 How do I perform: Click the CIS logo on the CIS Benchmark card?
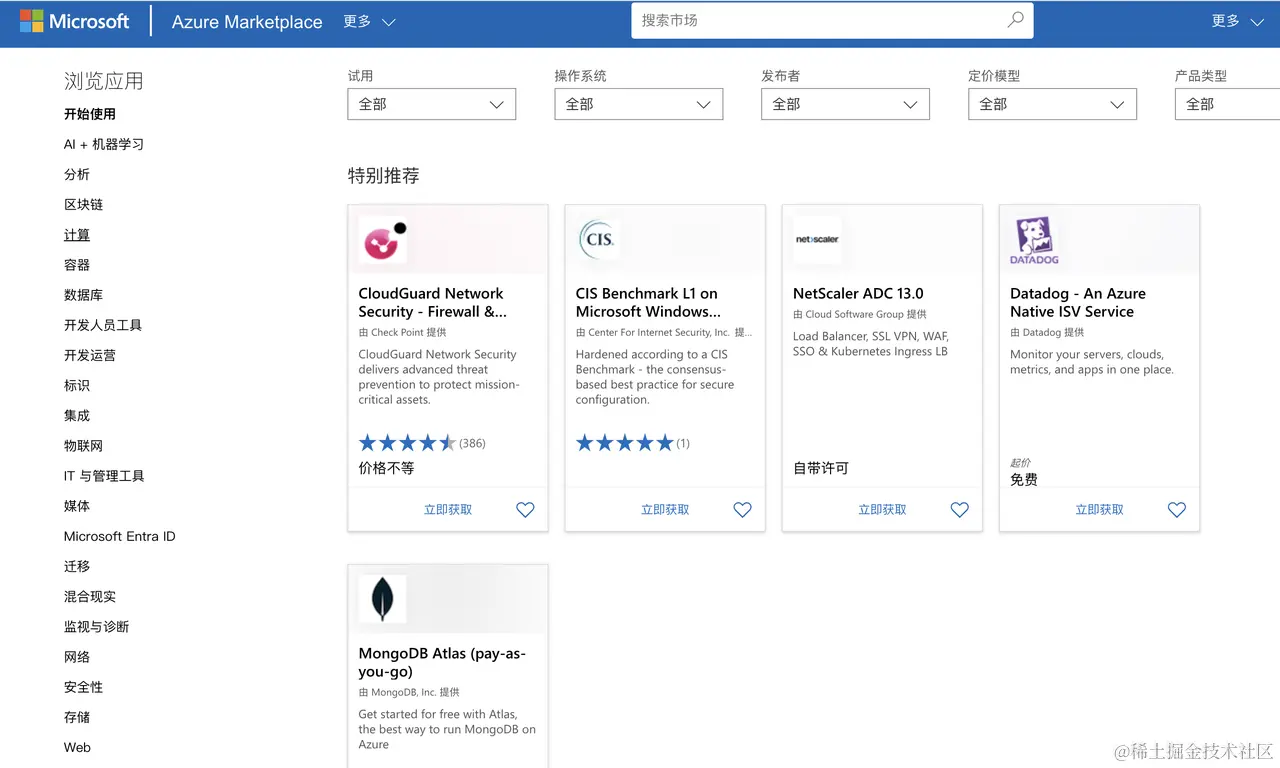pos(598,239)
